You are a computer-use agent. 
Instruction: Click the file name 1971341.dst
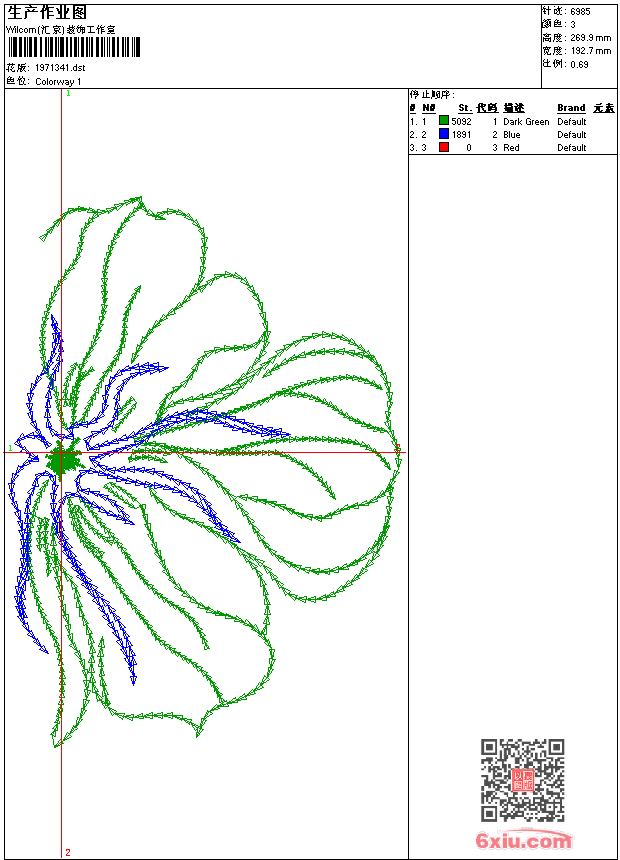[60, 68]
